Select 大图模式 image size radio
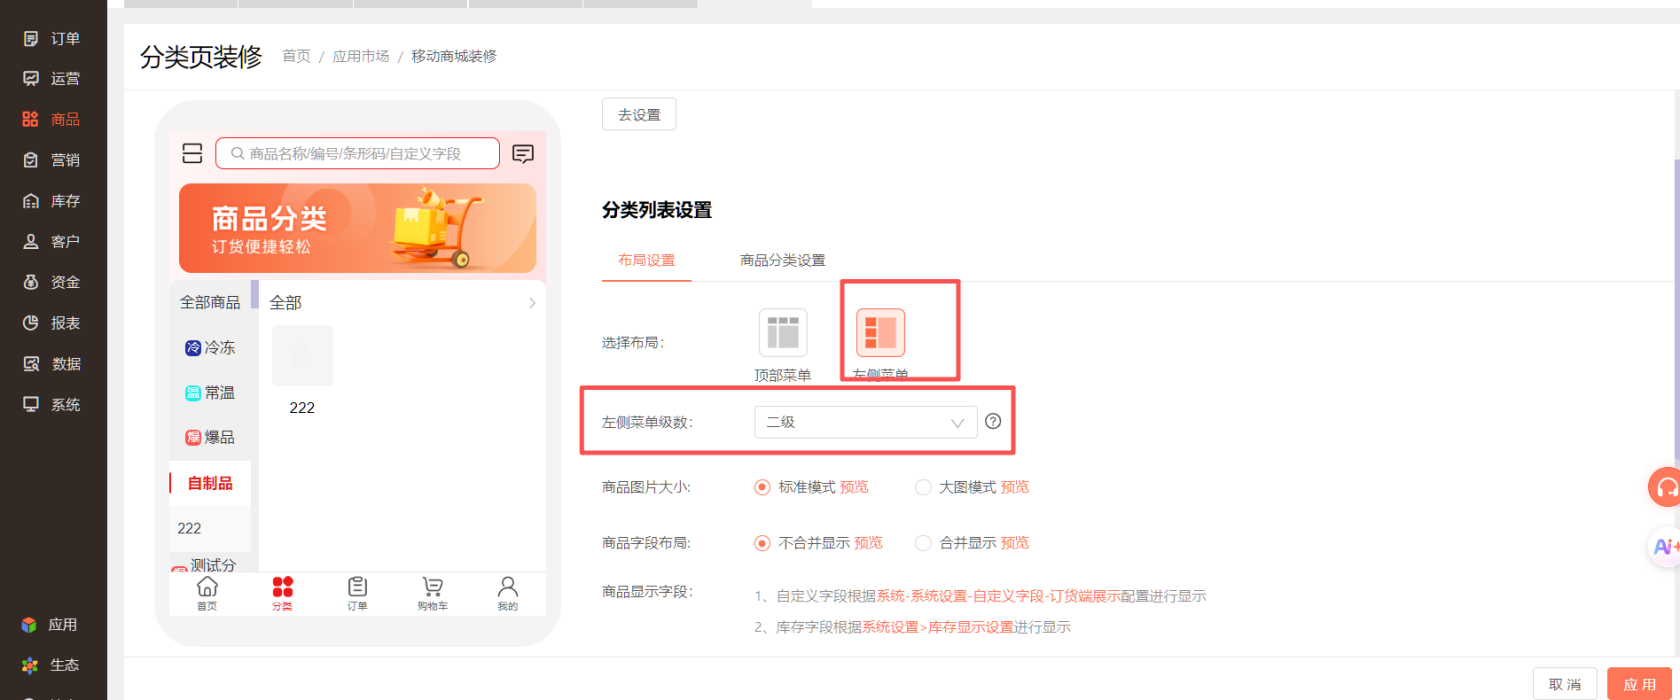Viewport: 1680px width, 700px height. tap(923, 487)
